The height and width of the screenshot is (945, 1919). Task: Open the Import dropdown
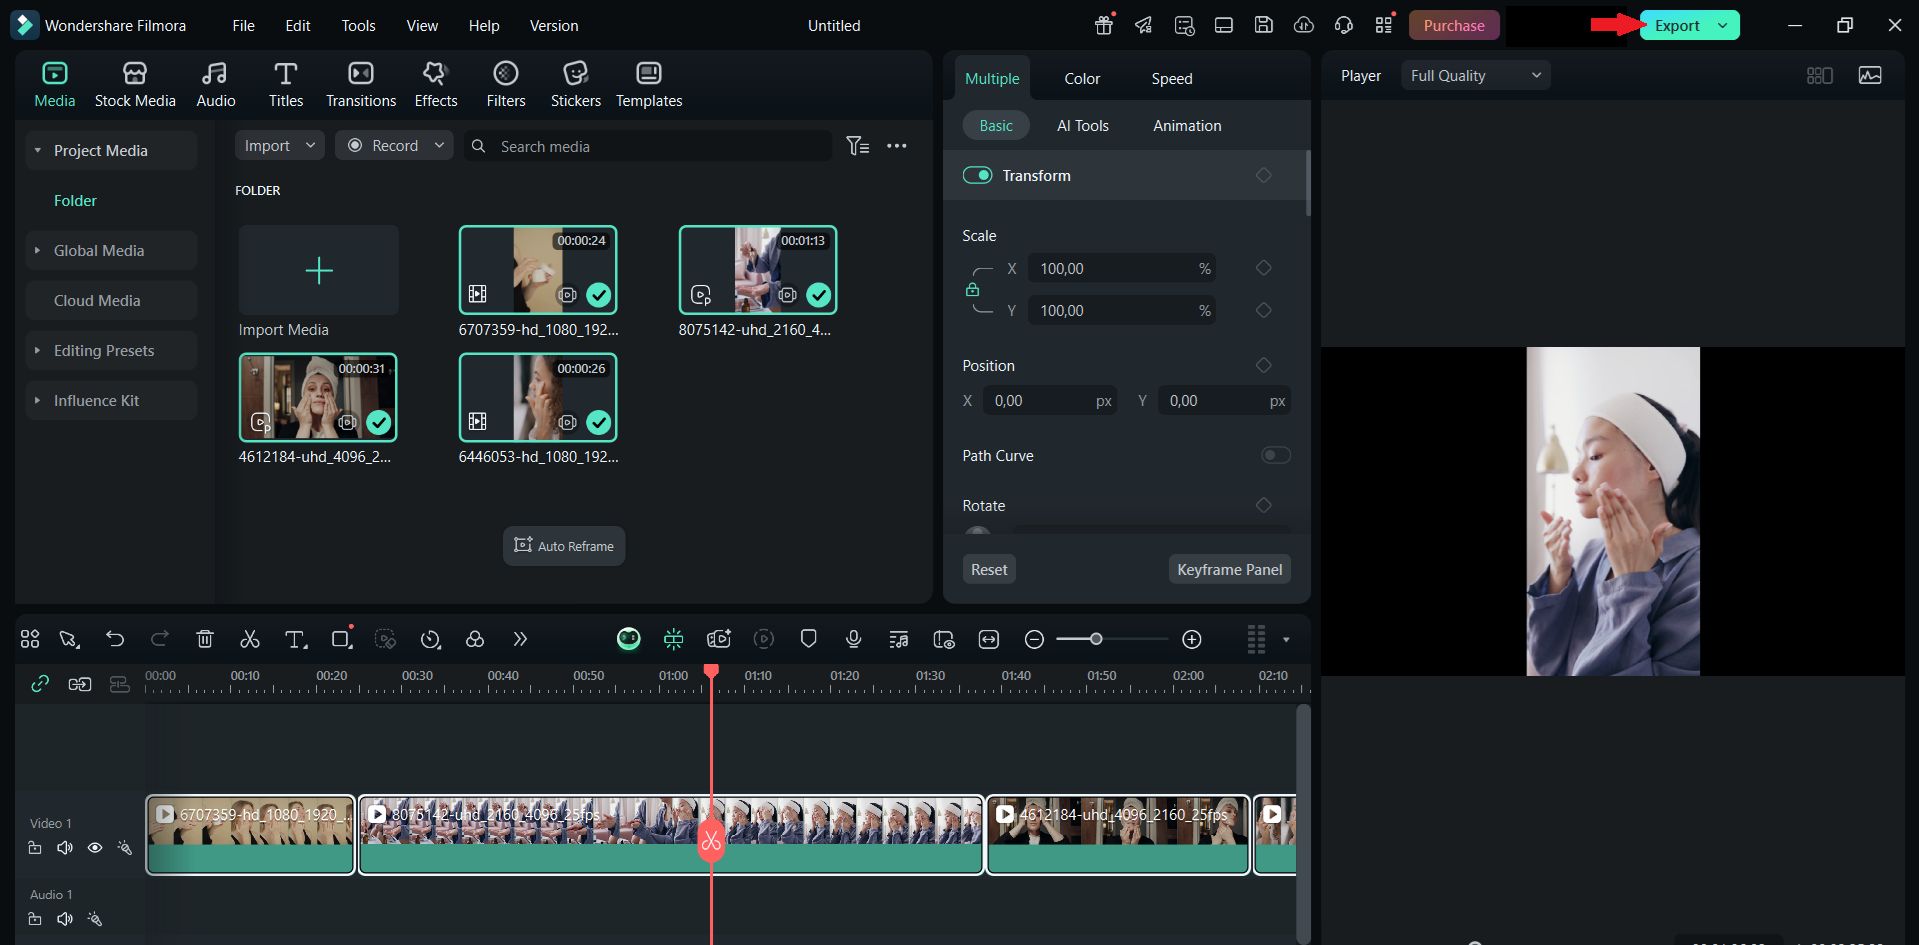[x=280, y=146]
